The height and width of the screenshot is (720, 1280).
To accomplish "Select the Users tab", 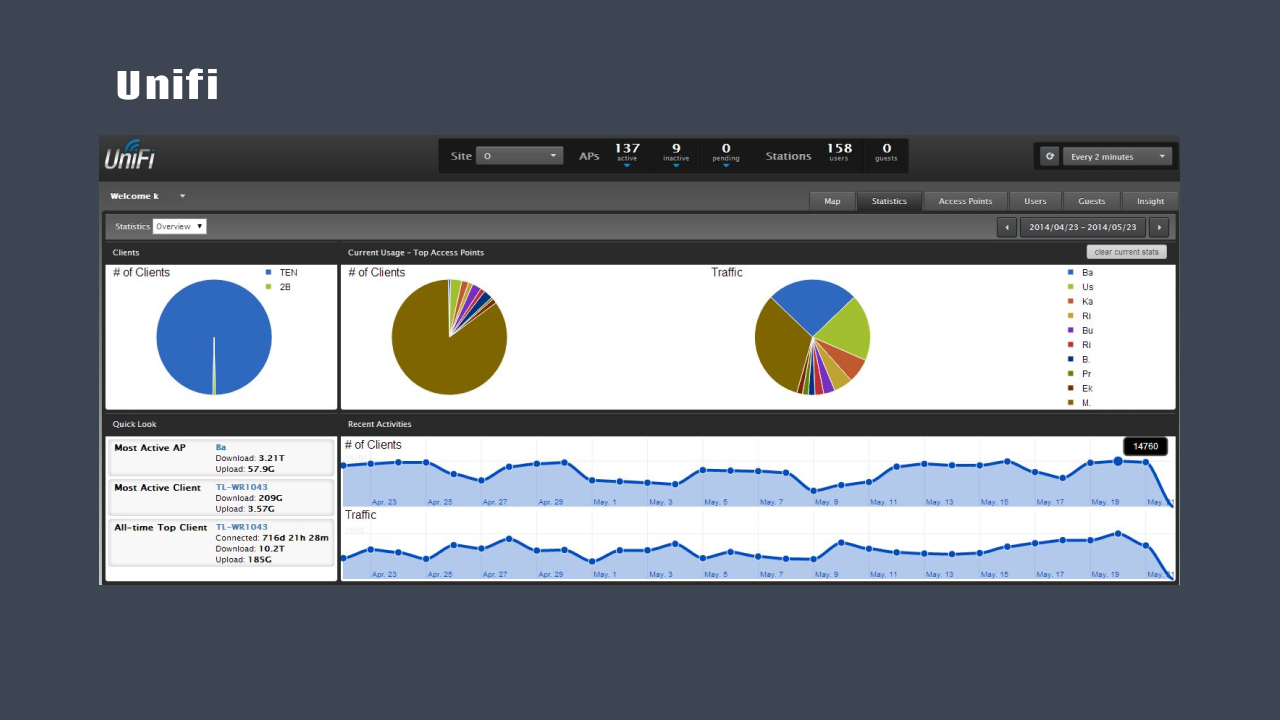I will (1034, 201).
